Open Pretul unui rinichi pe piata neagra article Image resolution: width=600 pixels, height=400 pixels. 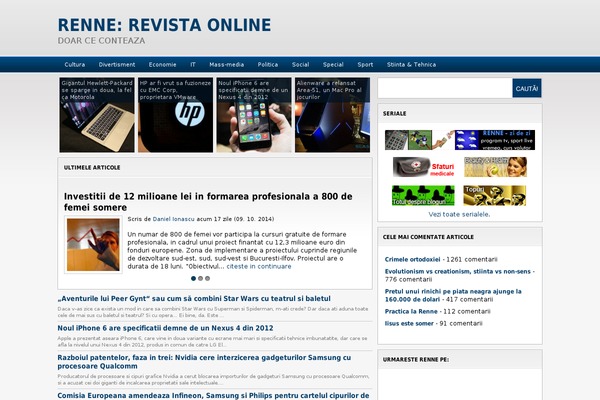(x=453, y=296)
